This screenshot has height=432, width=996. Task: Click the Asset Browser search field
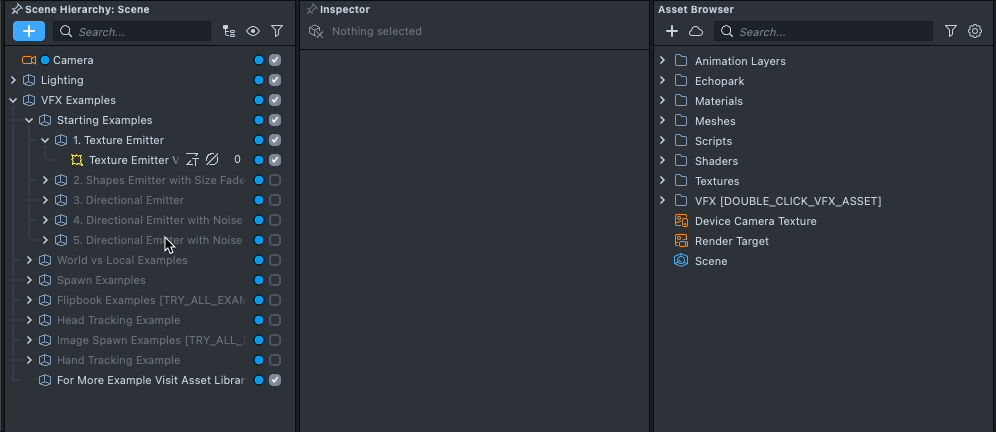(823, 31)
